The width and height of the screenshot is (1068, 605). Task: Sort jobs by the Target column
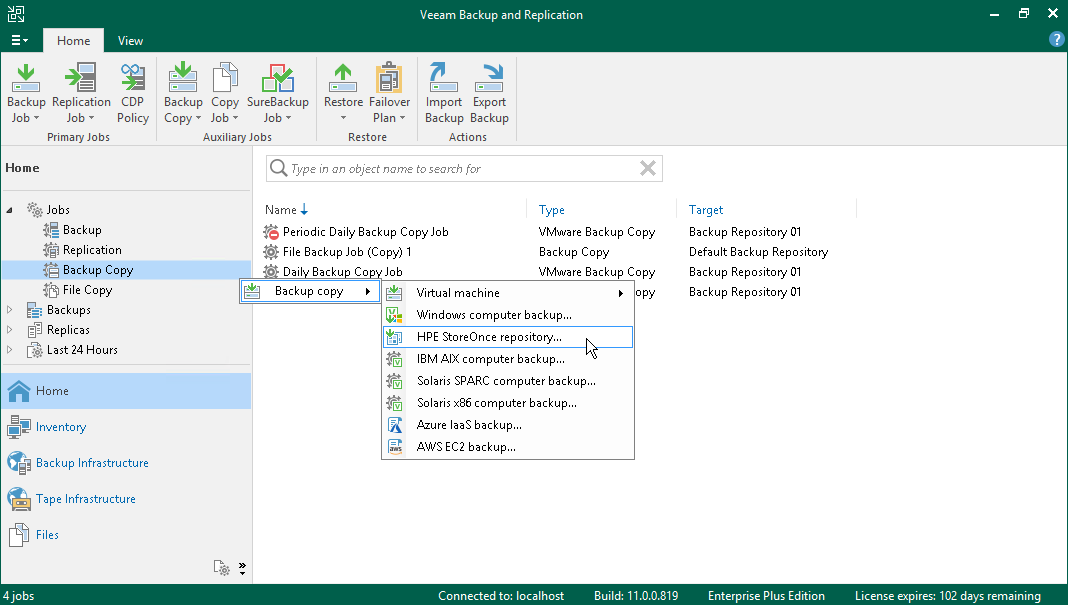[706, 210]
